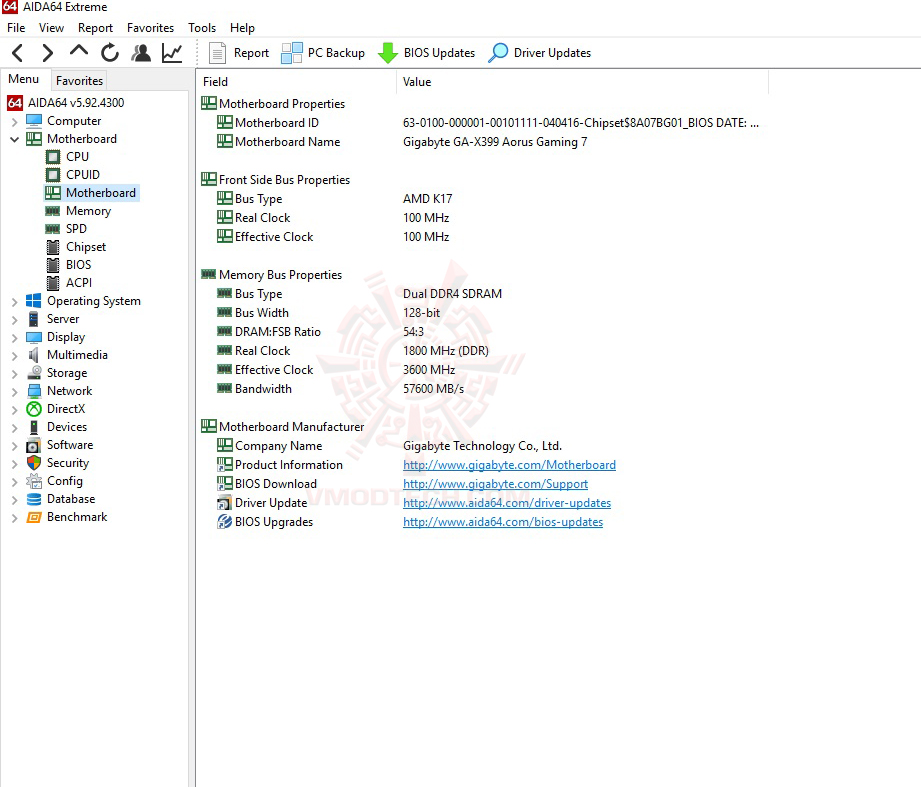
Task: Expand the Security tree node
Action: click(15, 464)
